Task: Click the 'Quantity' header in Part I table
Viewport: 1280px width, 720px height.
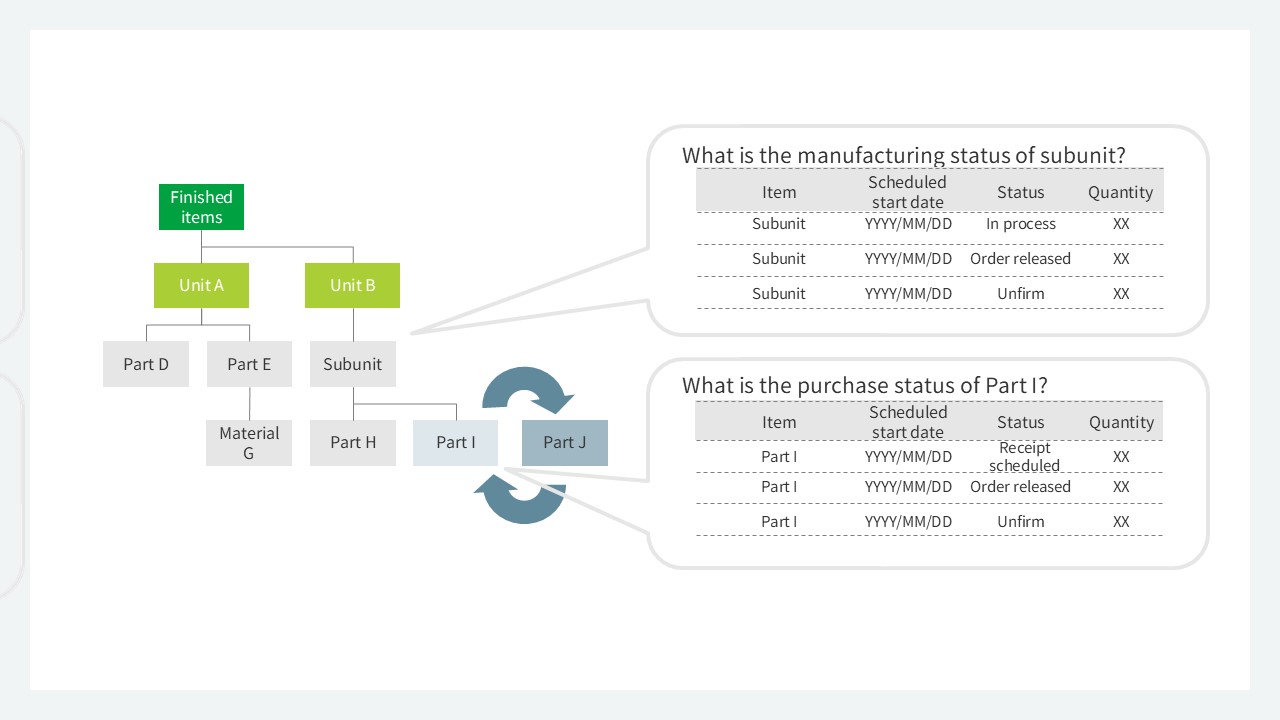Action: pyautogui.click(x=1121, y=422)
